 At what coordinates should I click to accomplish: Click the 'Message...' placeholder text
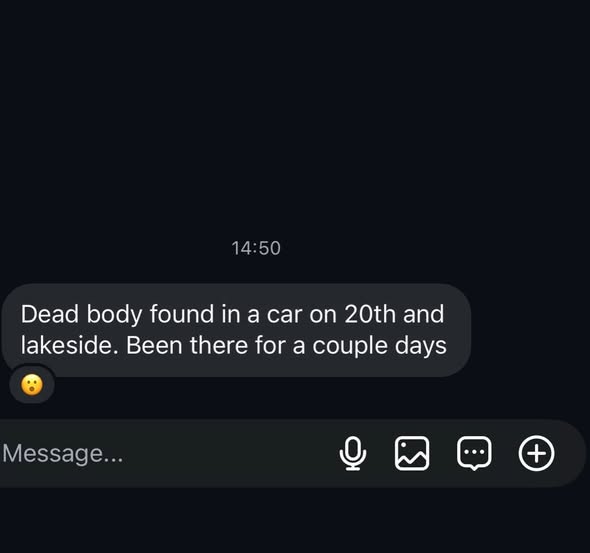point(63,453)
